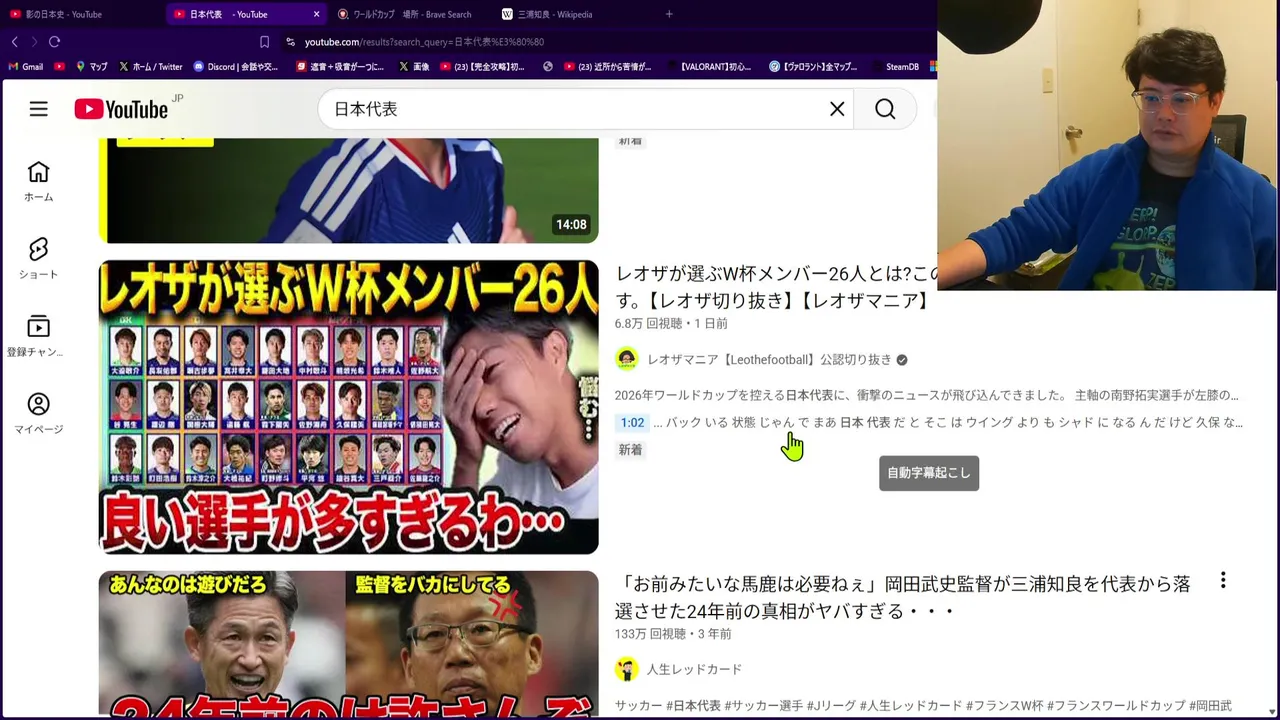Open the ホーム / Twitter bookmark

(x=150, y=67)
